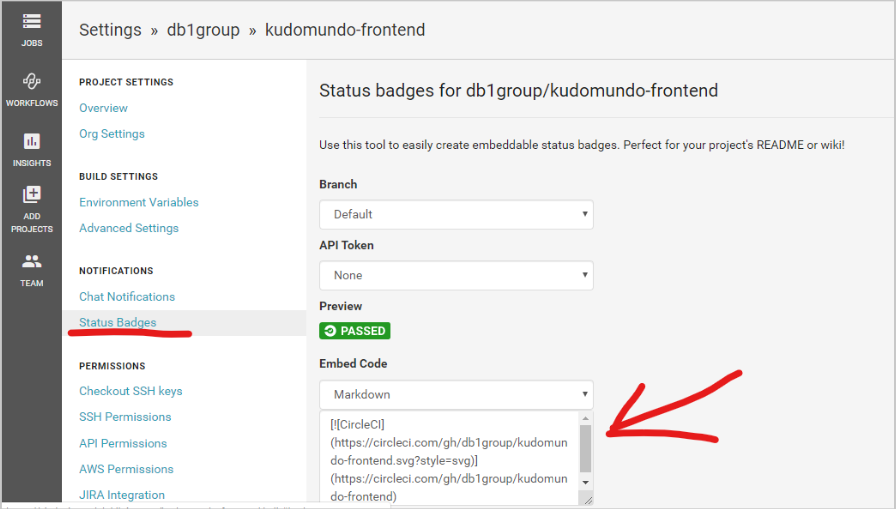Screen dimensions: 896x509
Task: Open the Jobs sidebar icon
Action: 31,30
